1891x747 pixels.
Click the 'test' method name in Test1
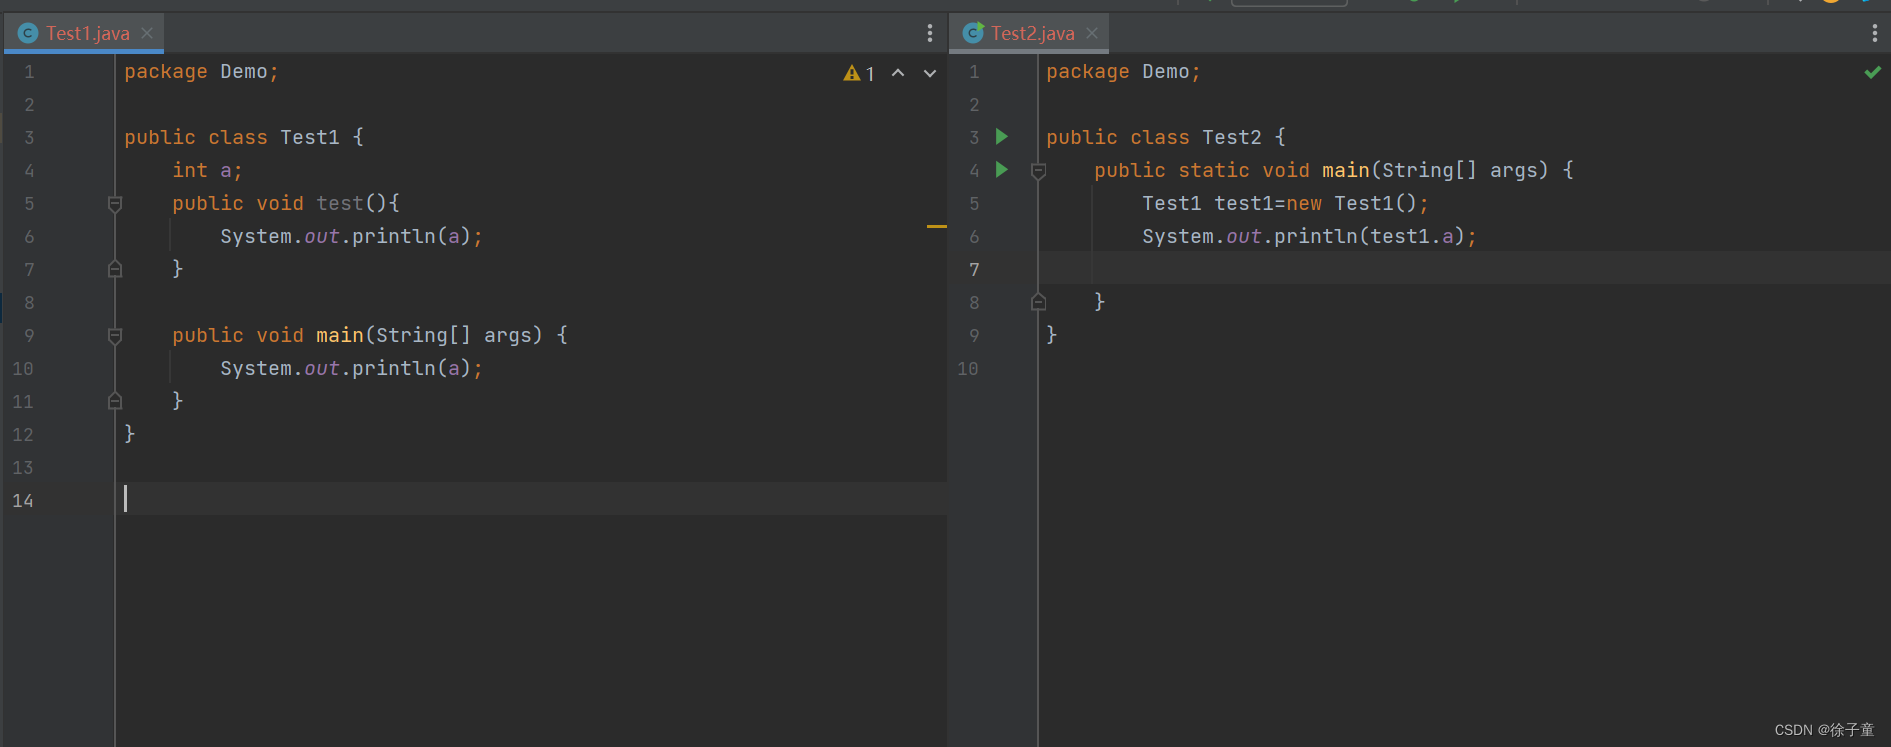point(340,203)
